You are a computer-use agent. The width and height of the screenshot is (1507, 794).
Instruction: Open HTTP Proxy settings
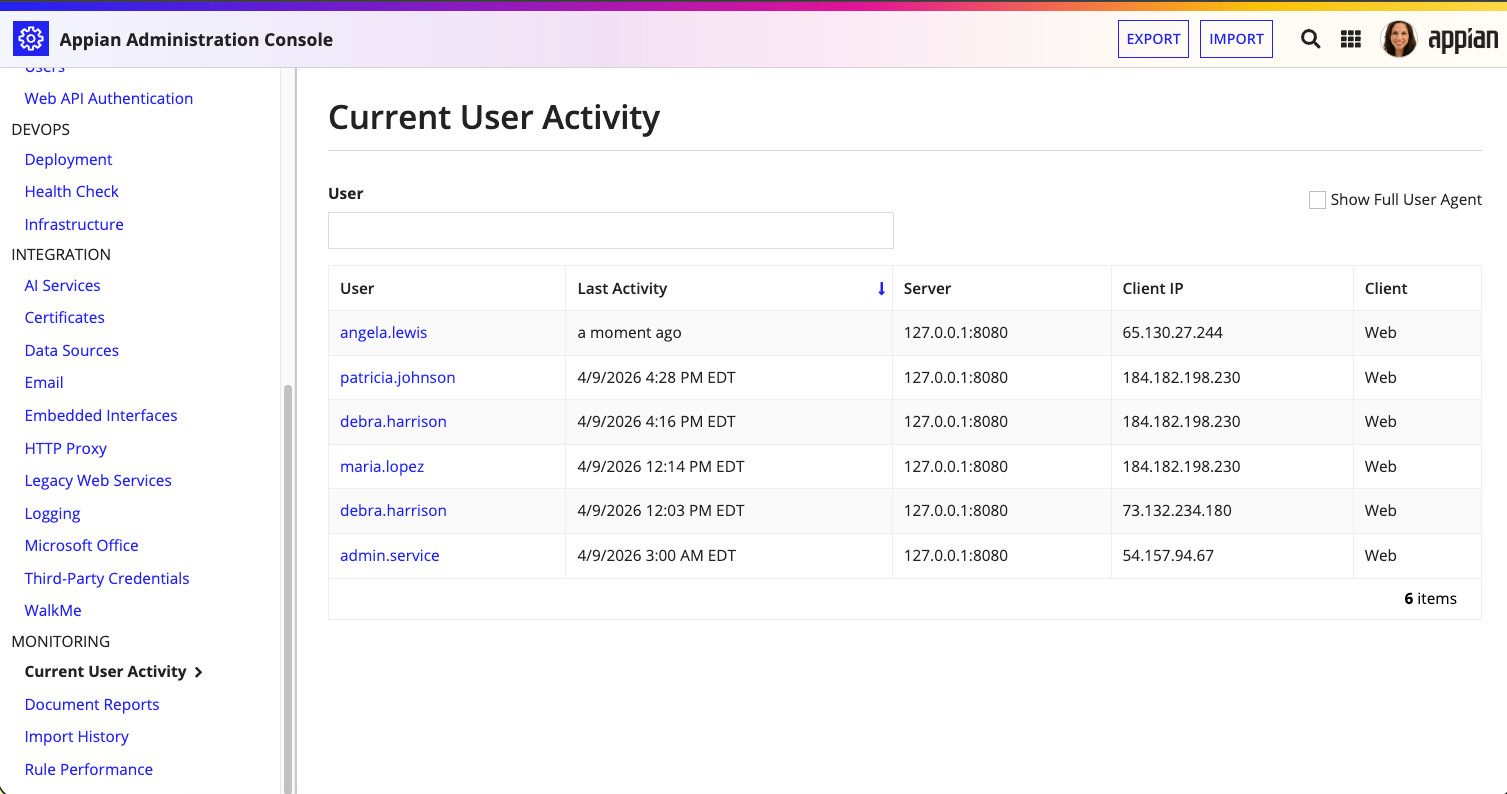pos(66,448)
